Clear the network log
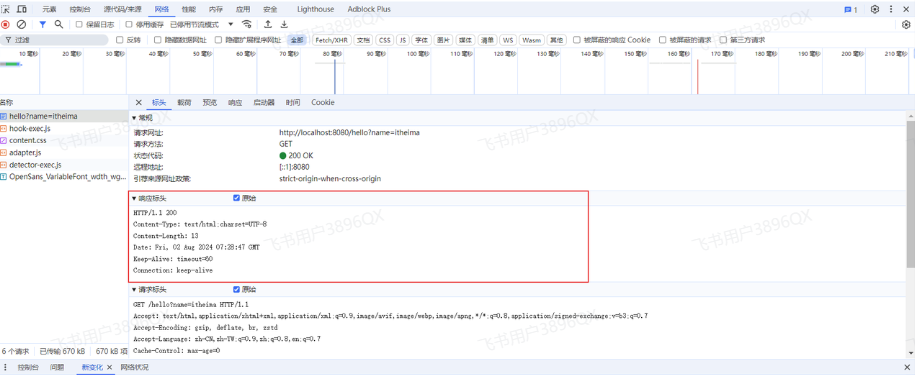Screen dimensions: 915x375 [21, 24]
